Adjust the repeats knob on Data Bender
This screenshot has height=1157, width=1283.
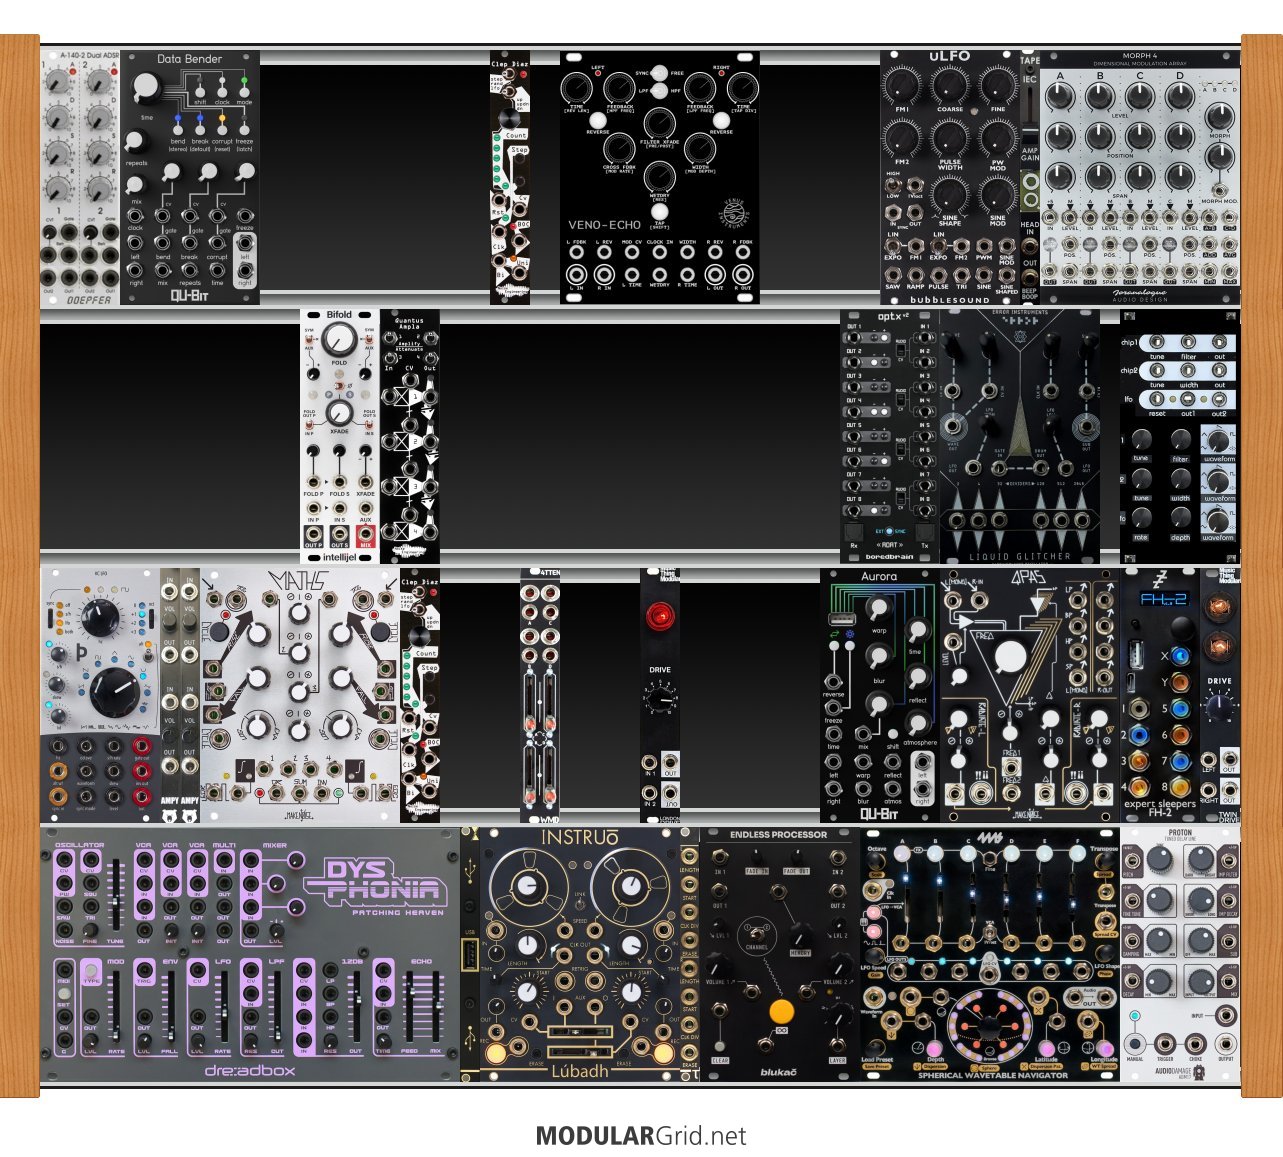(136, 141)
